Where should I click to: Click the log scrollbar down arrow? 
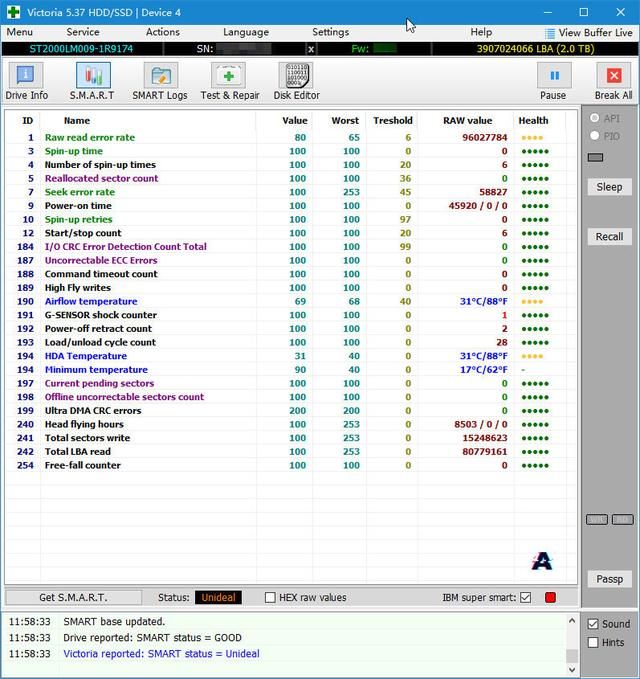click(572, 669)
